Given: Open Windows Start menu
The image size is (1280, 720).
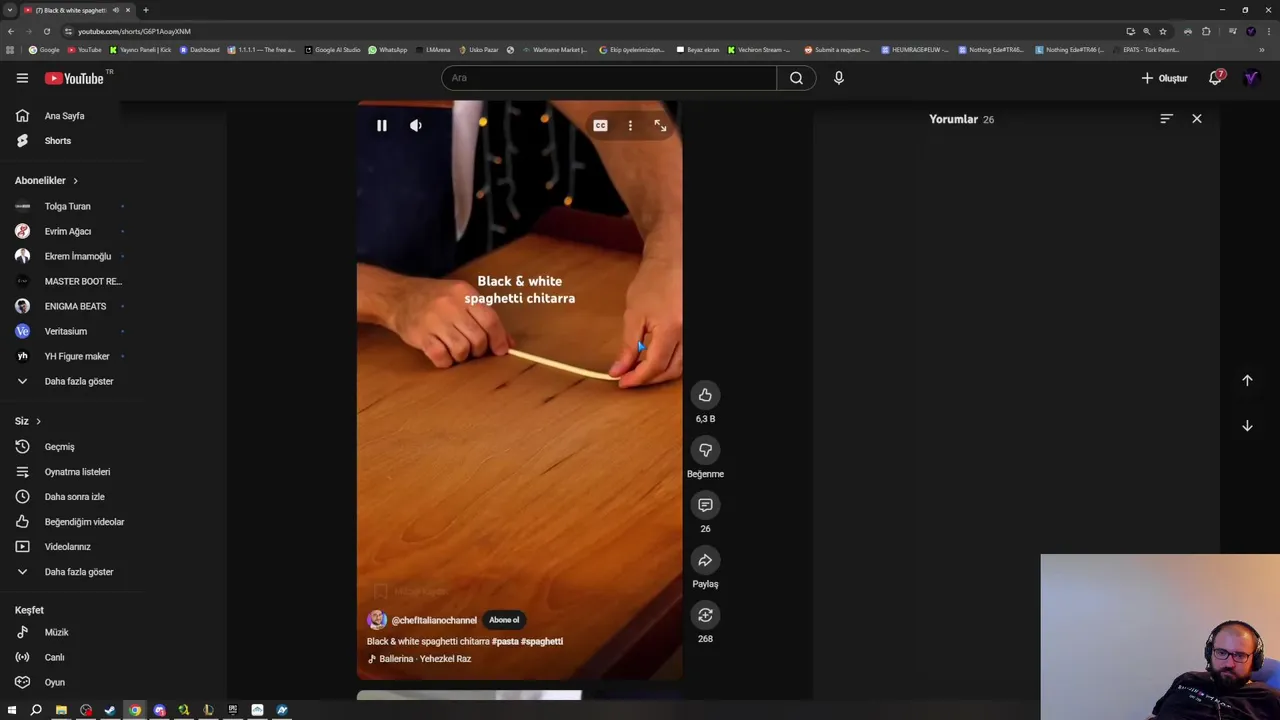Looking at the screenshot, I should pos(12,710).
